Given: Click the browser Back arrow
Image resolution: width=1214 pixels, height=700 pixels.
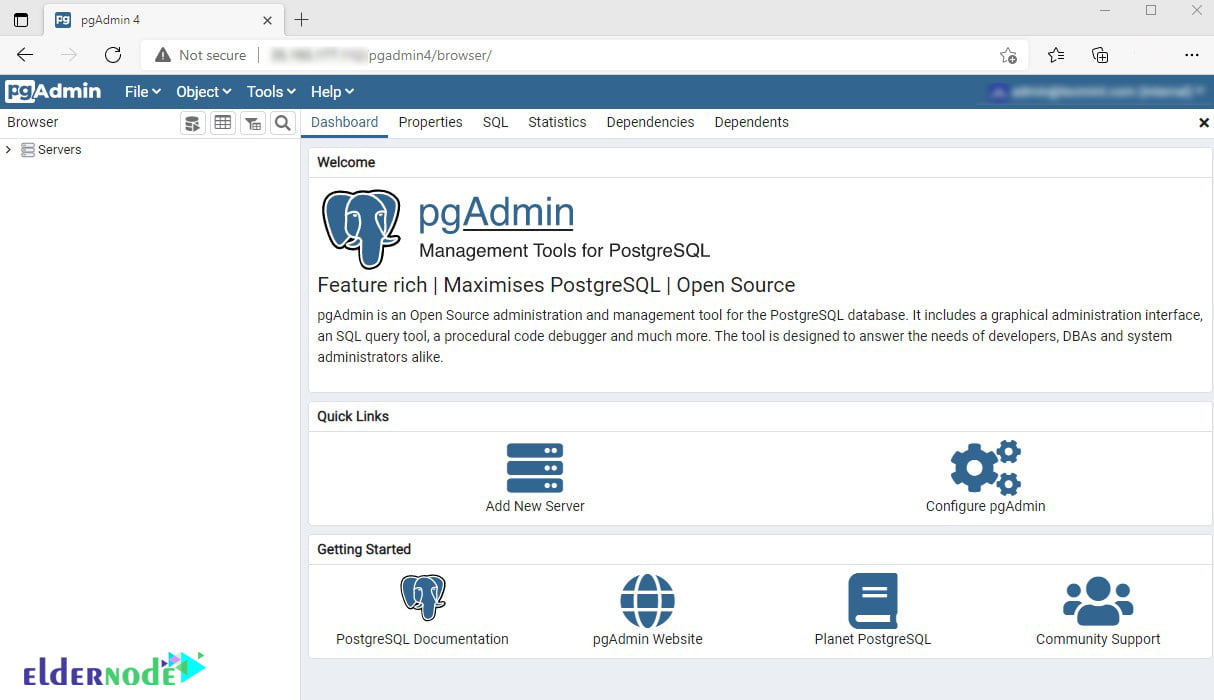Looking at the screenshot, I should coord(25,55).
